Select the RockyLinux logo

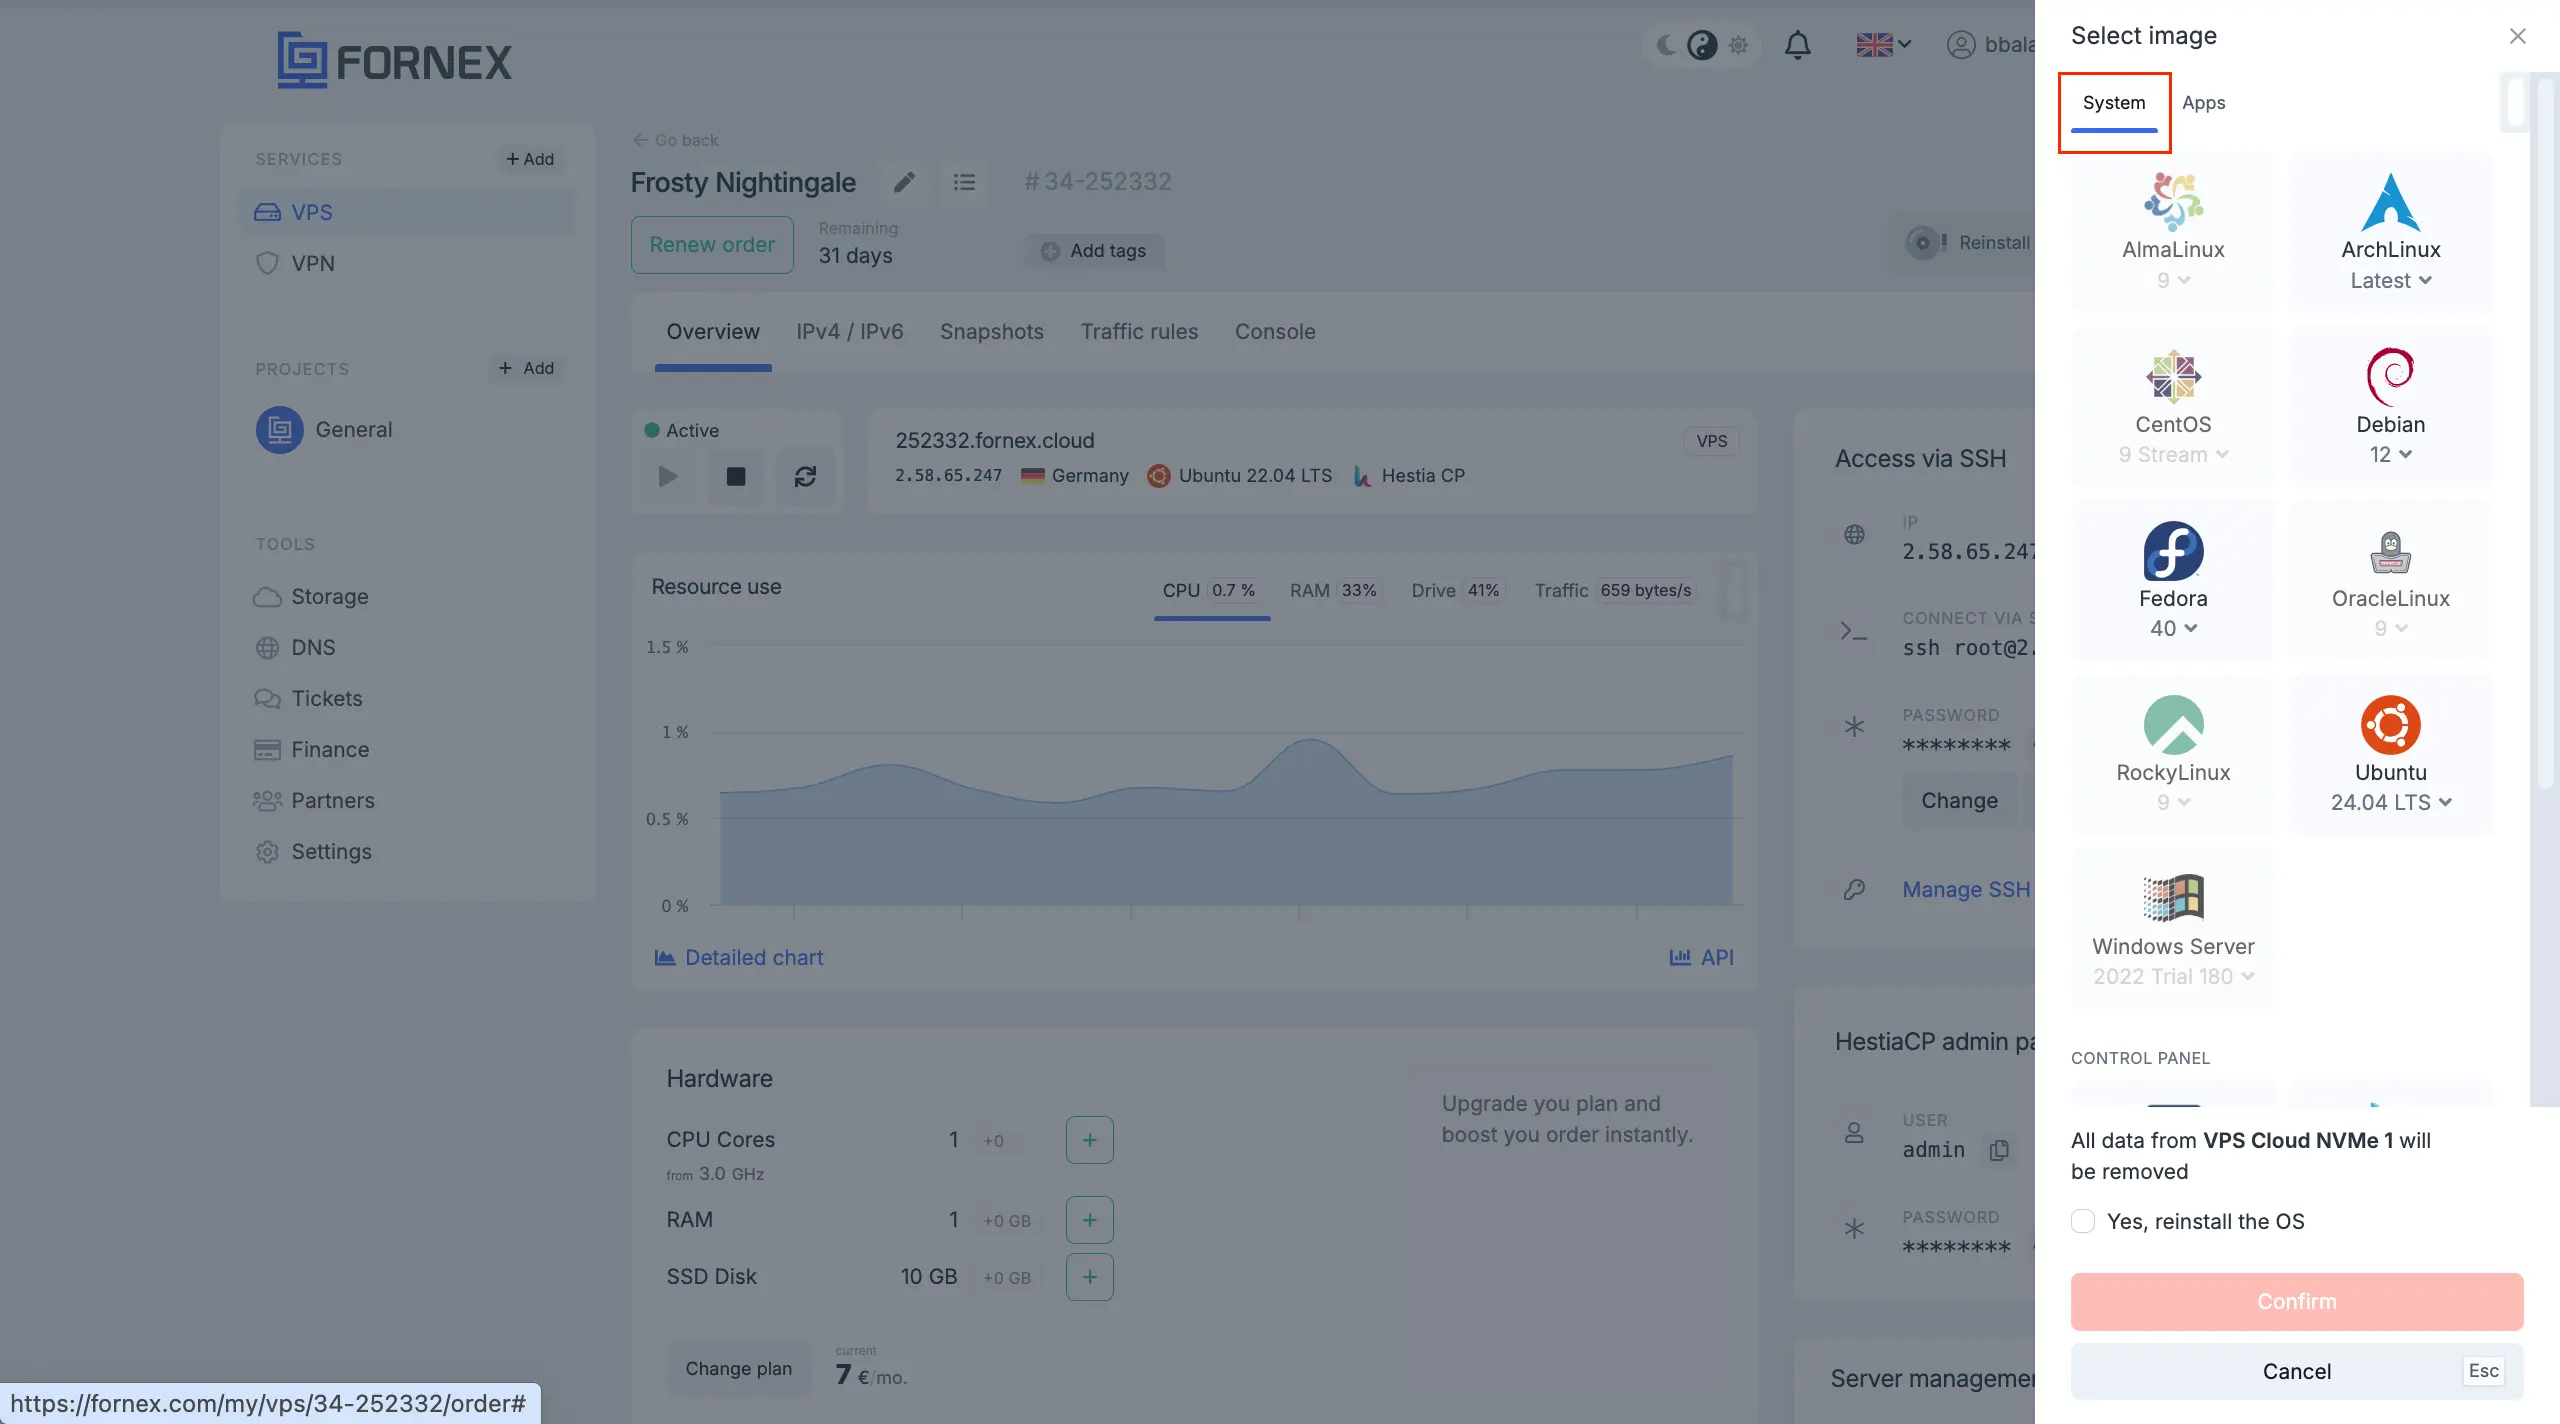click(2173, 724)
